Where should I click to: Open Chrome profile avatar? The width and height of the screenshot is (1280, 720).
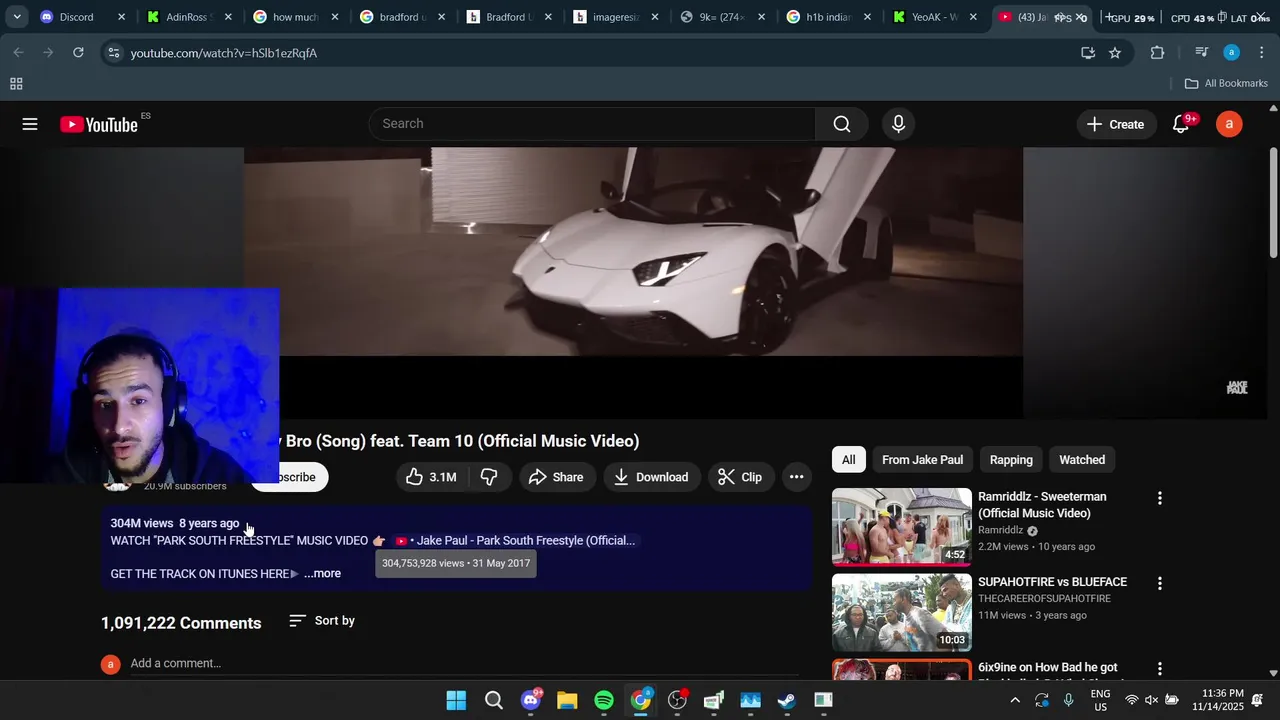click(x=1232, y=53)
